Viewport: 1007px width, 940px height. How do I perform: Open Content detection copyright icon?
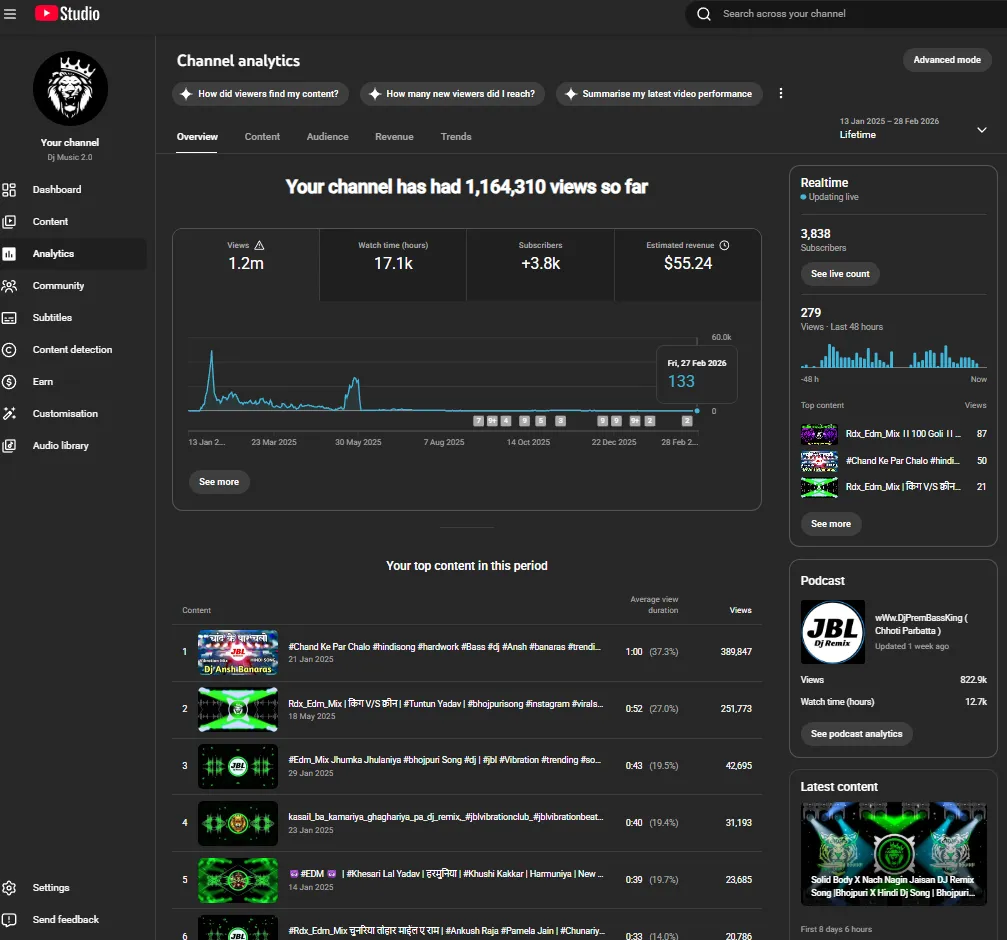pyautogui.click(x=9, y=350)
